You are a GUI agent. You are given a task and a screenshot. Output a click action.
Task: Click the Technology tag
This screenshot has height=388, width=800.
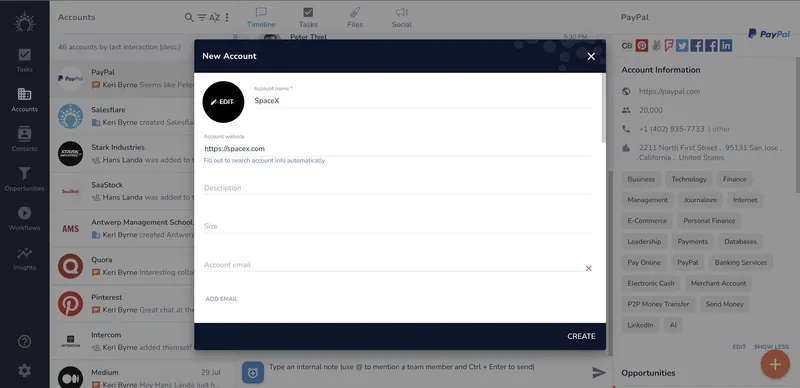click(x=689, y=179)
